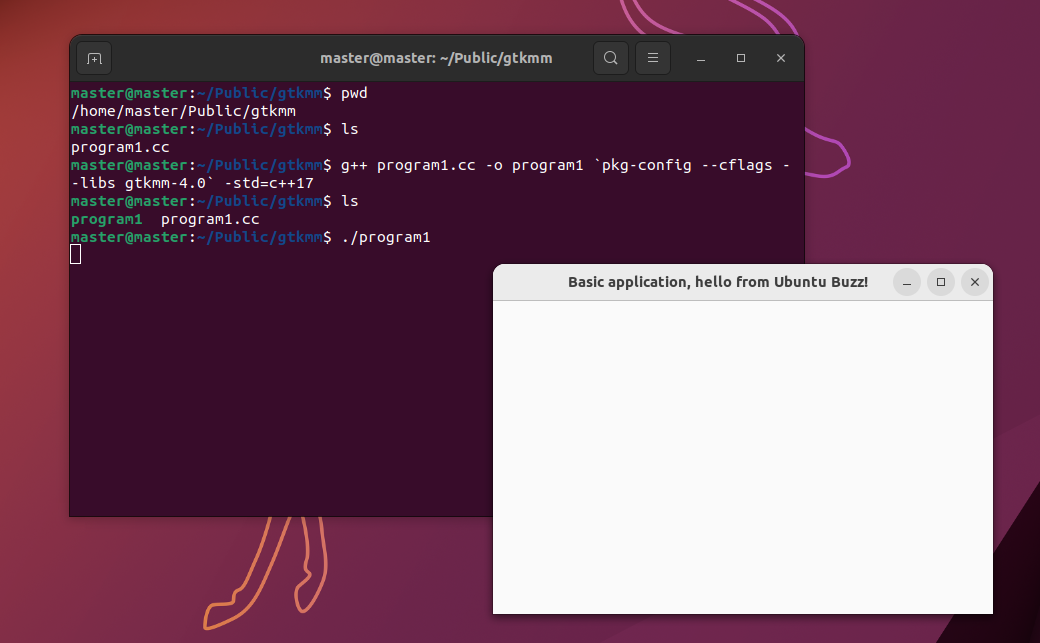Click the terminal search icon
This screenshot has width=1040, height=643.
(x=611, y=58)
